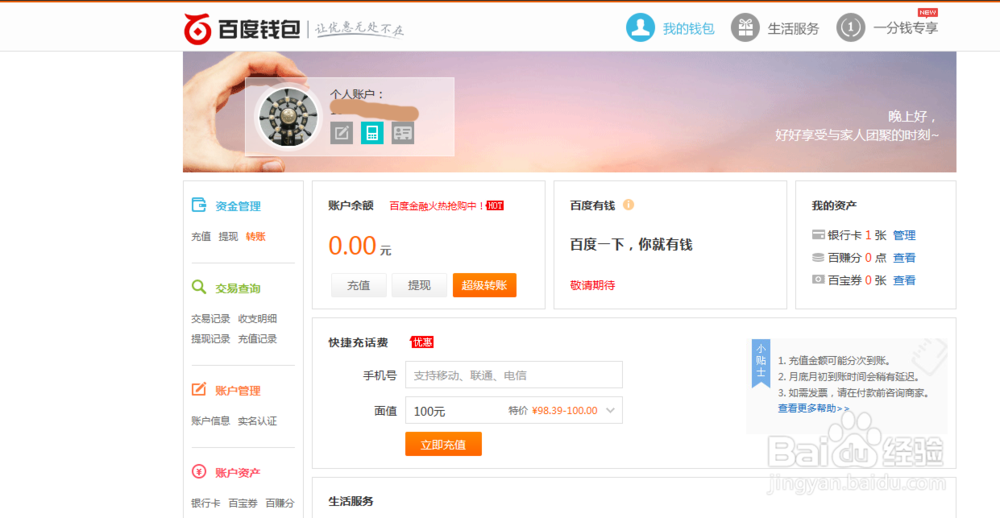
Task: Click the orange 立即充值 button
Action: tap(443, 444)
